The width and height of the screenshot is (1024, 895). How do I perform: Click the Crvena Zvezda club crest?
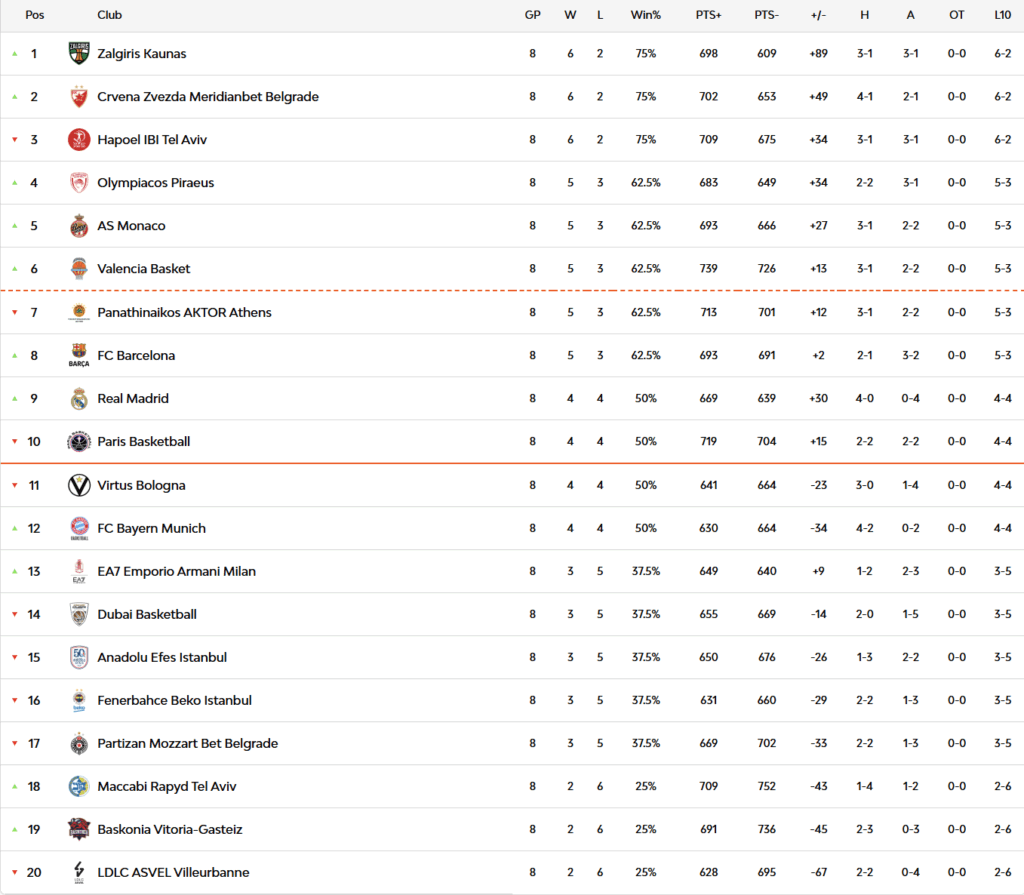coord(79,97)
